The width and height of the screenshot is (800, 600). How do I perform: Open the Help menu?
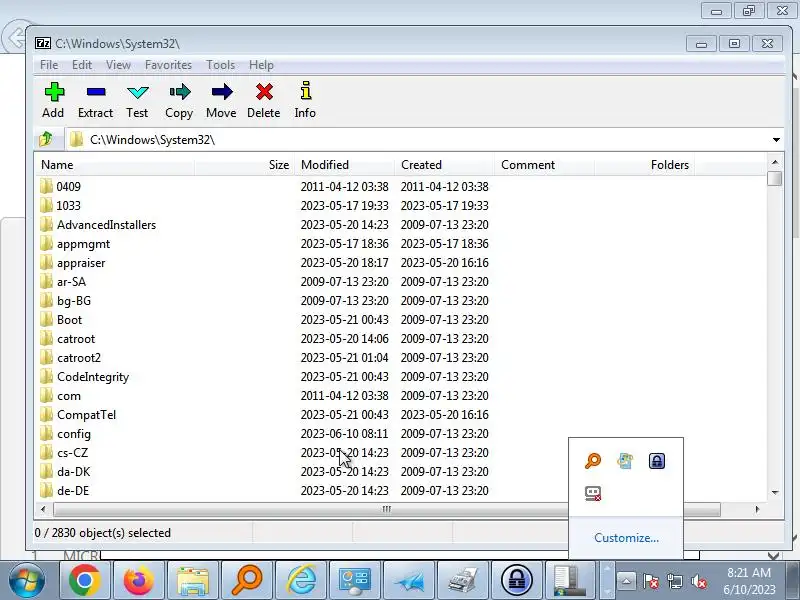pyautogui.click(x=261, y=65)
